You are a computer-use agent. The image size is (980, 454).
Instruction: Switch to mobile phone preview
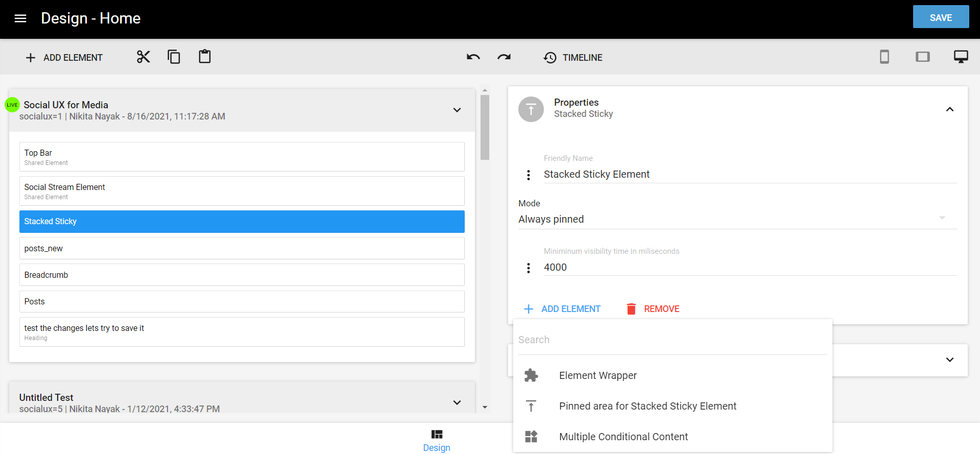tap(884, 57)
